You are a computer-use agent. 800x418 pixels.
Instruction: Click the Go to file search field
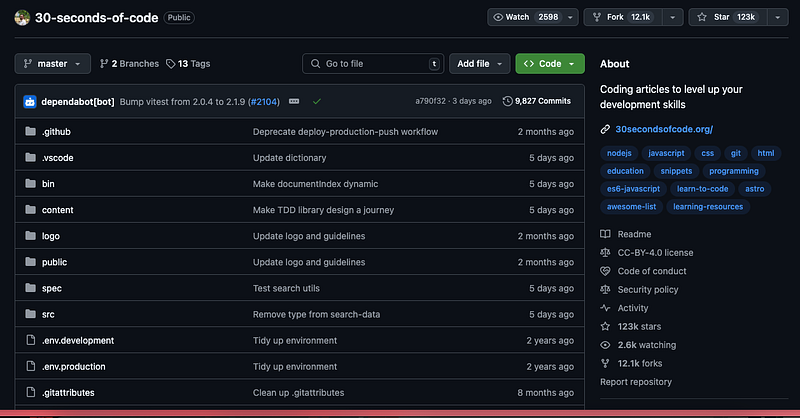(373, 64)
